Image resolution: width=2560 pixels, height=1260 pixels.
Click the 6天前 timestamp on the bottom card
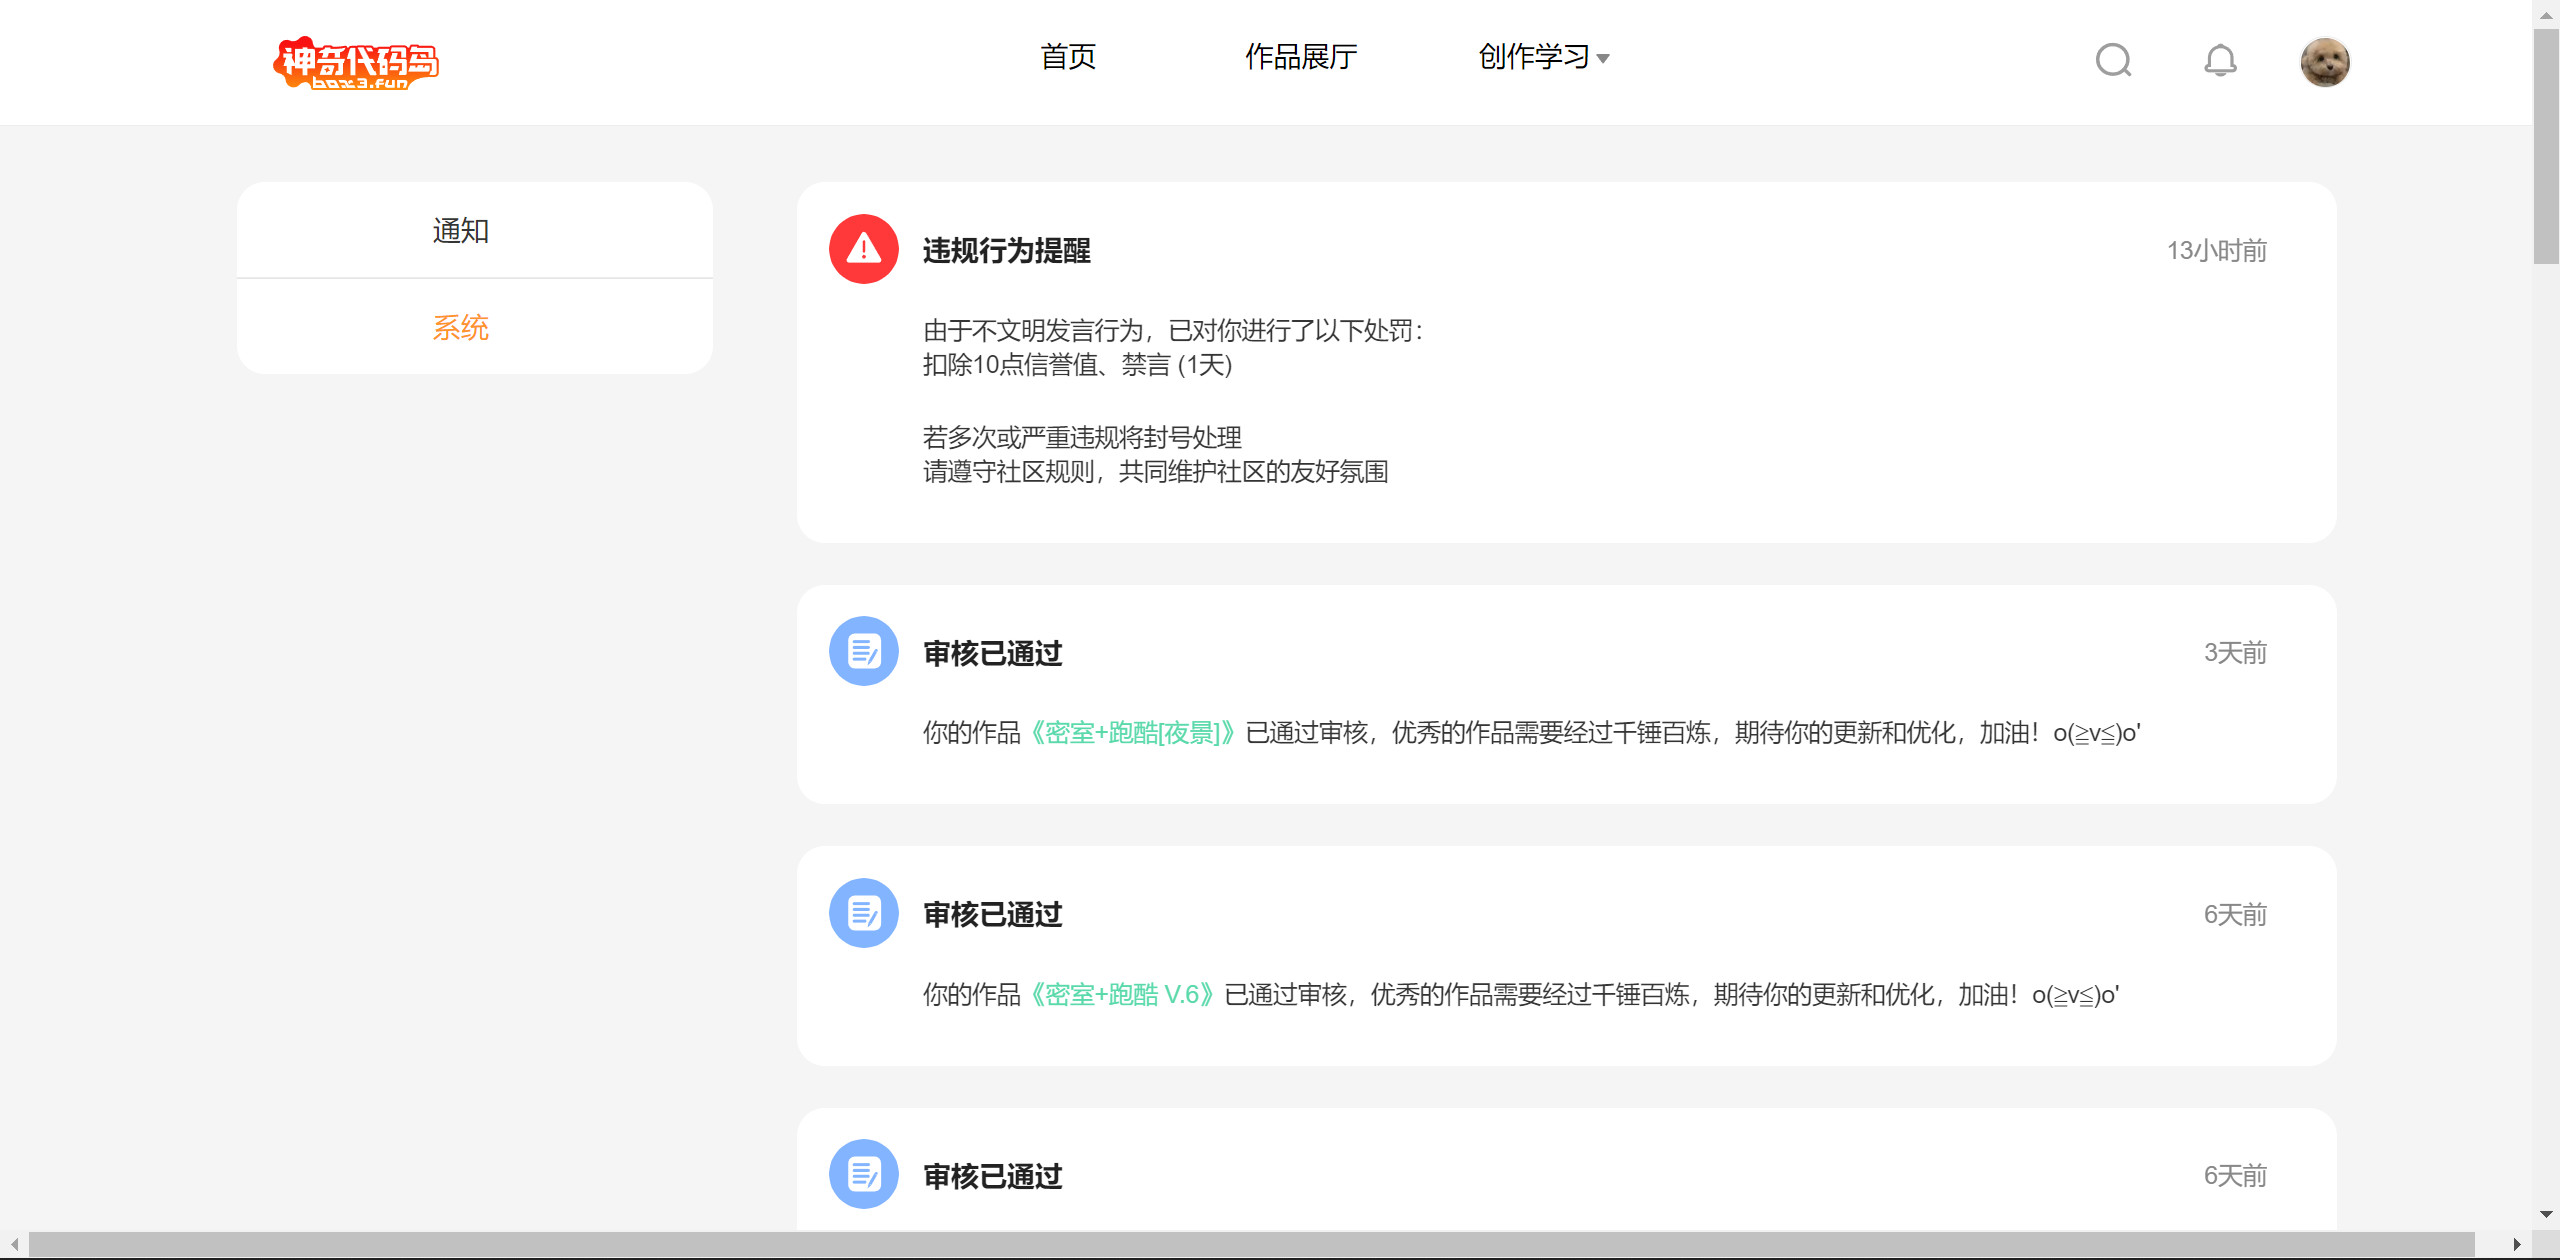coord(2235,1176)
